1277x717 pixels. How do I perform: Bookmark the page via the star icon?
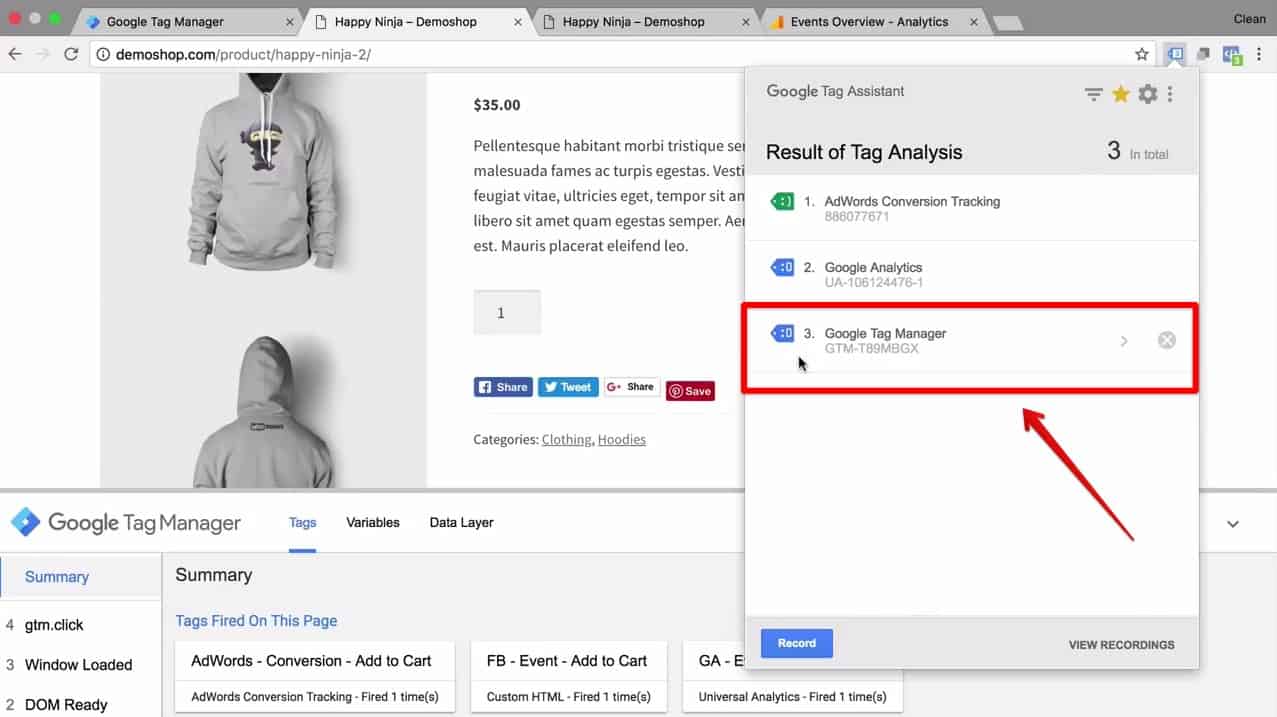coord(1141,55)
